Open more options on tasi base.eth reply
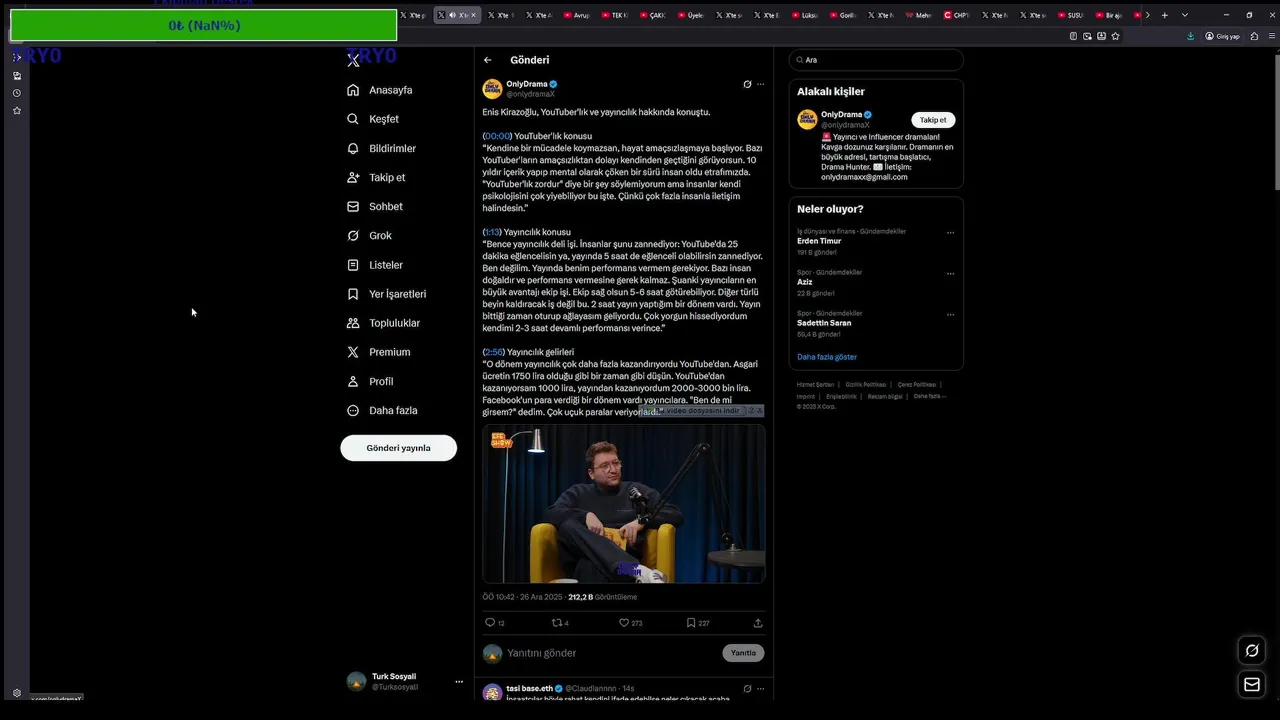 [x=760, y=688]
